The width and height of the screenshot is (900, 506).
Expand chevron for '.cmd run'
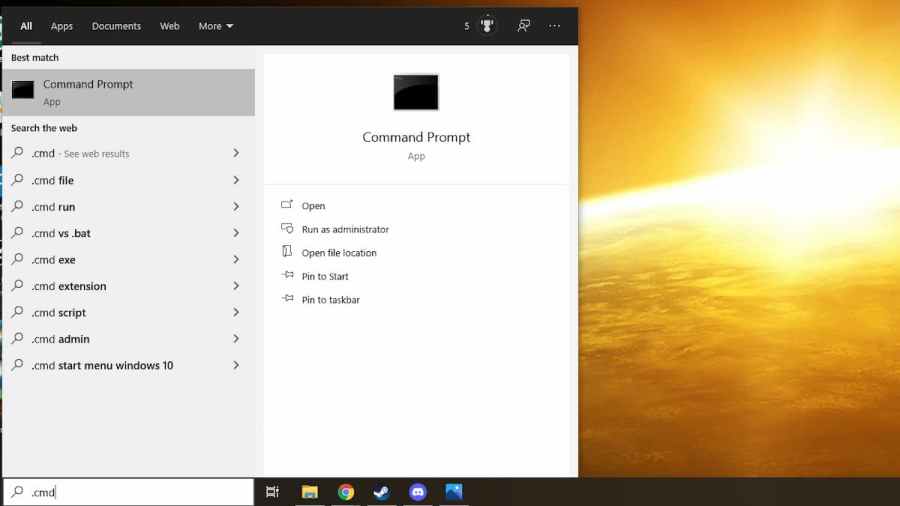(236, 207)
